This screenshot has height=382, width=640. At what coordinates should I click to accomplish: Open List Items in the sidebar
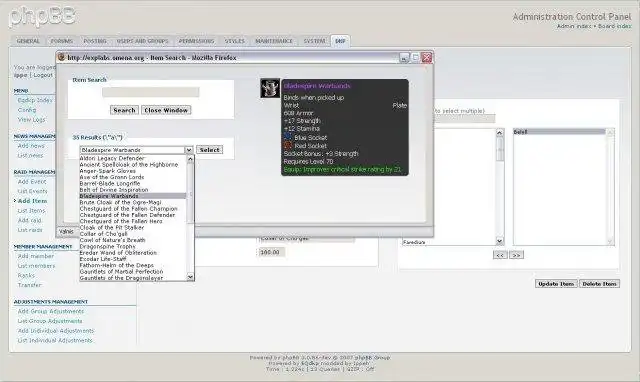click(31, 211)
